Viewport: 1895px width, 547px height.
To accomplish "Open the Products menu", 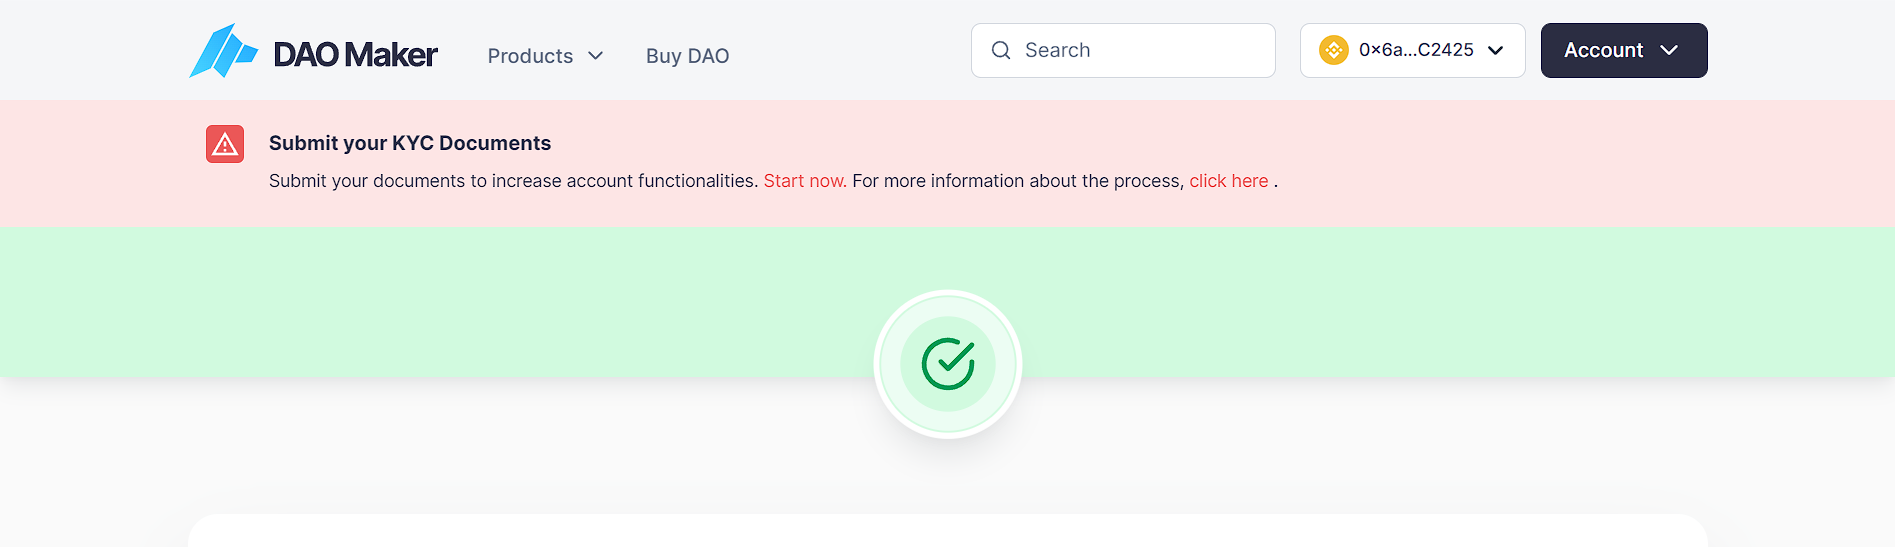I will click(530, 56).
